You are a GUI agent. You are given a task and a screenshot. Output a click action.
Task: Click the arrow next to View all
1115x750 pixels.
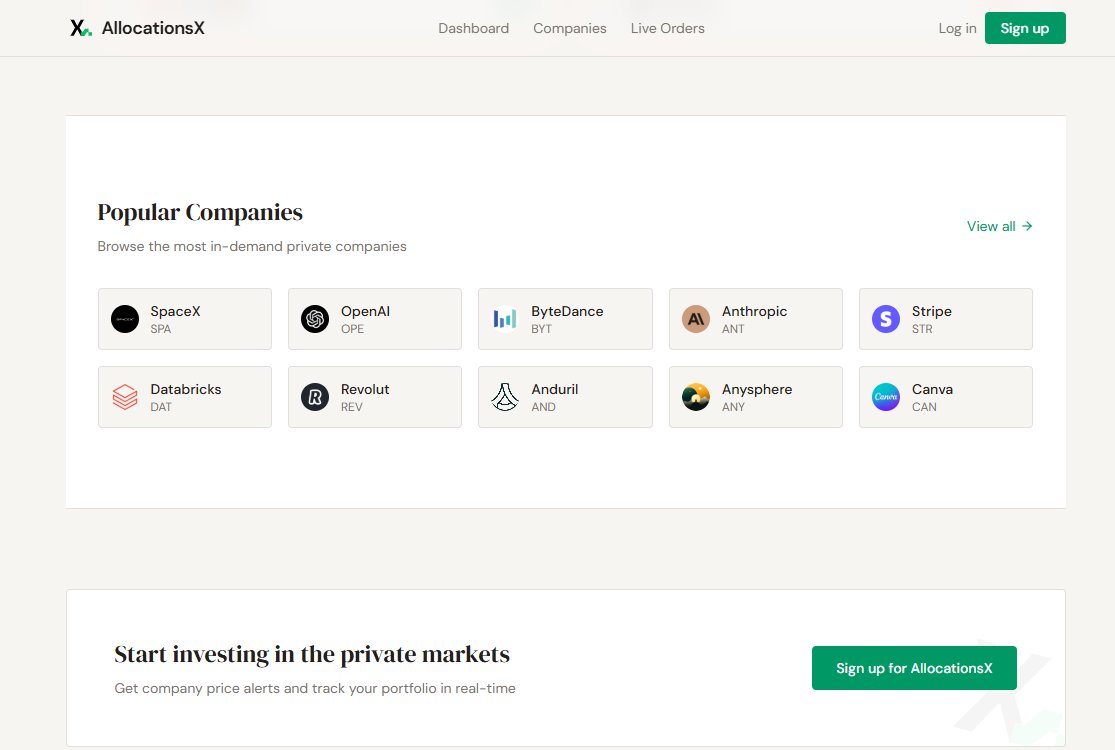click(x=1027, y=226)
